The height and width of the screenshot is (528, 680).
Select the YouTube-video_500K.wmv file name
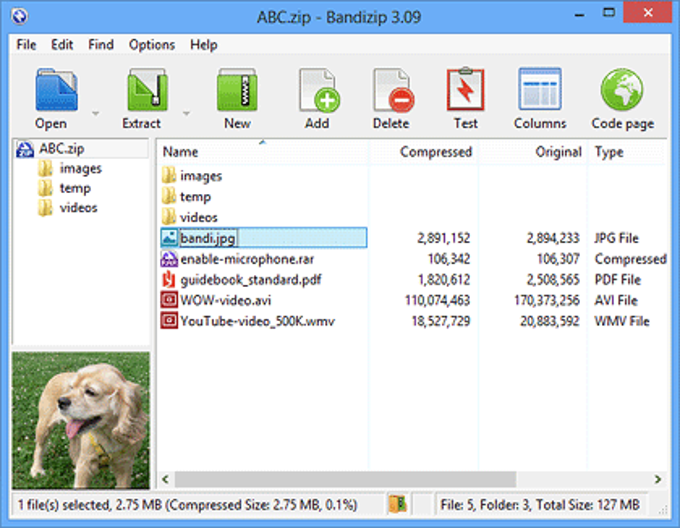(258, 321)
